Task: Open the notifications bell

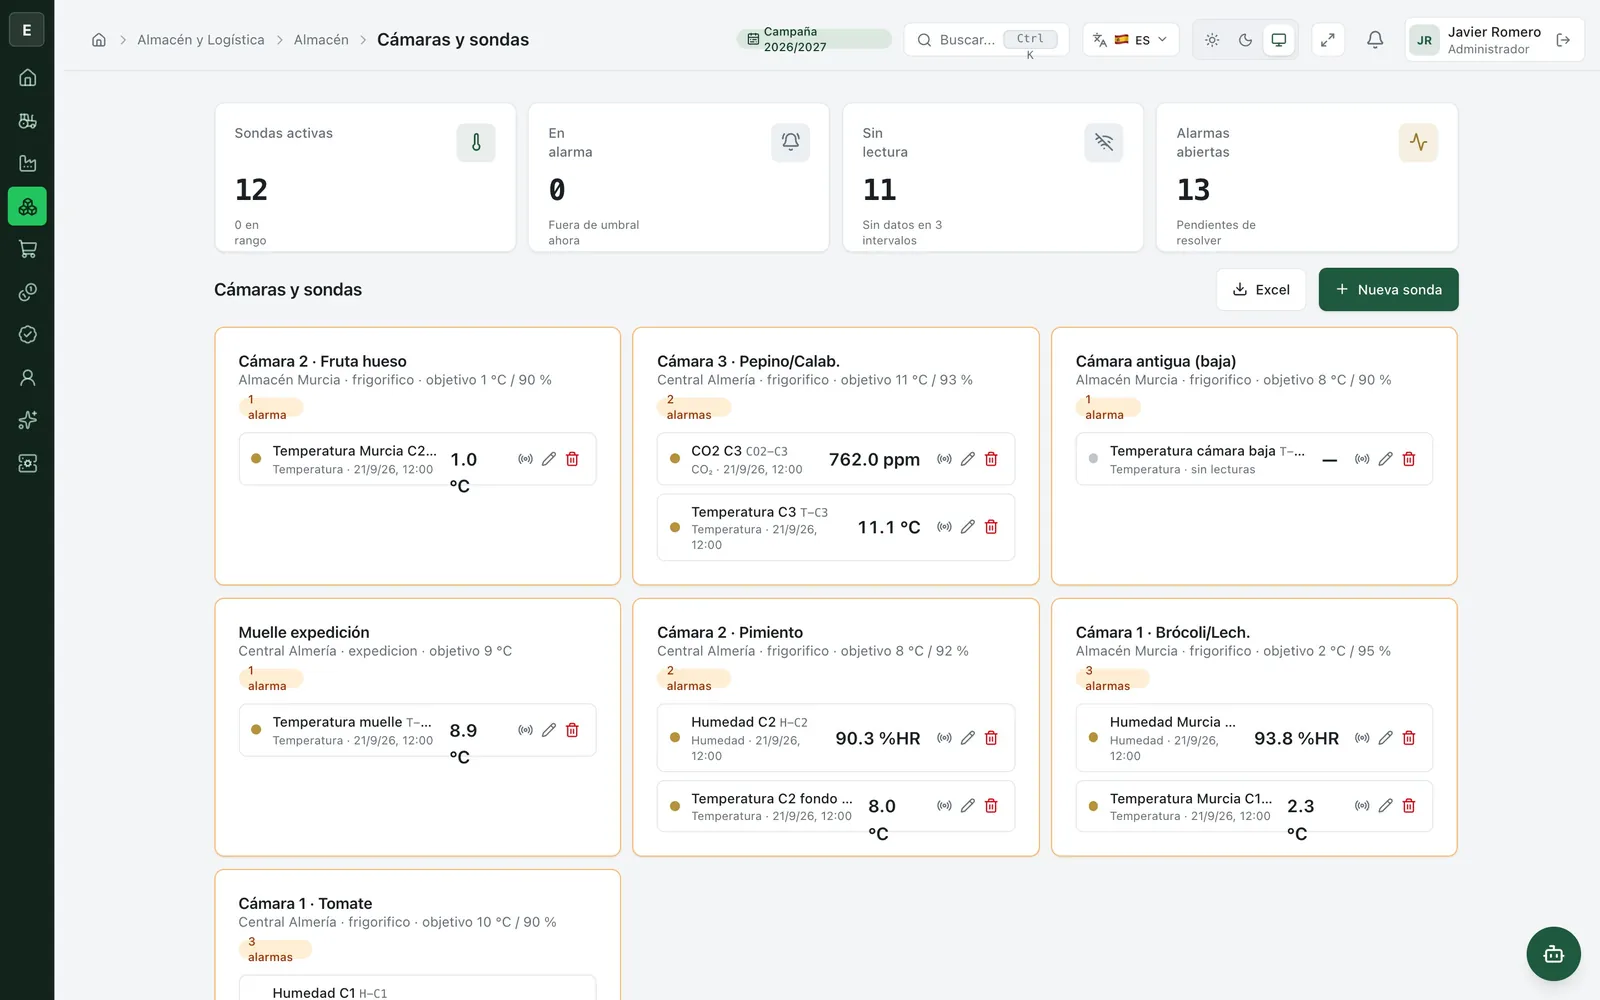Action: [1375, 40]
